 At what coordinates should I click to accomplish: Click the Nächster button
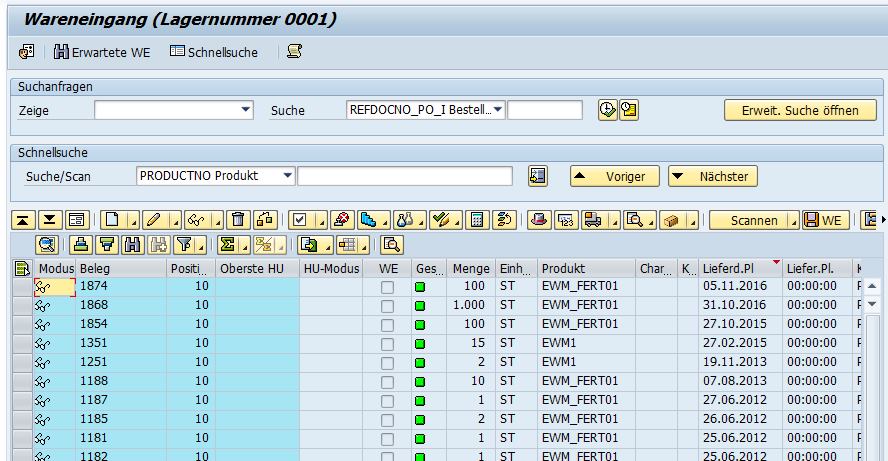[714, 177]
